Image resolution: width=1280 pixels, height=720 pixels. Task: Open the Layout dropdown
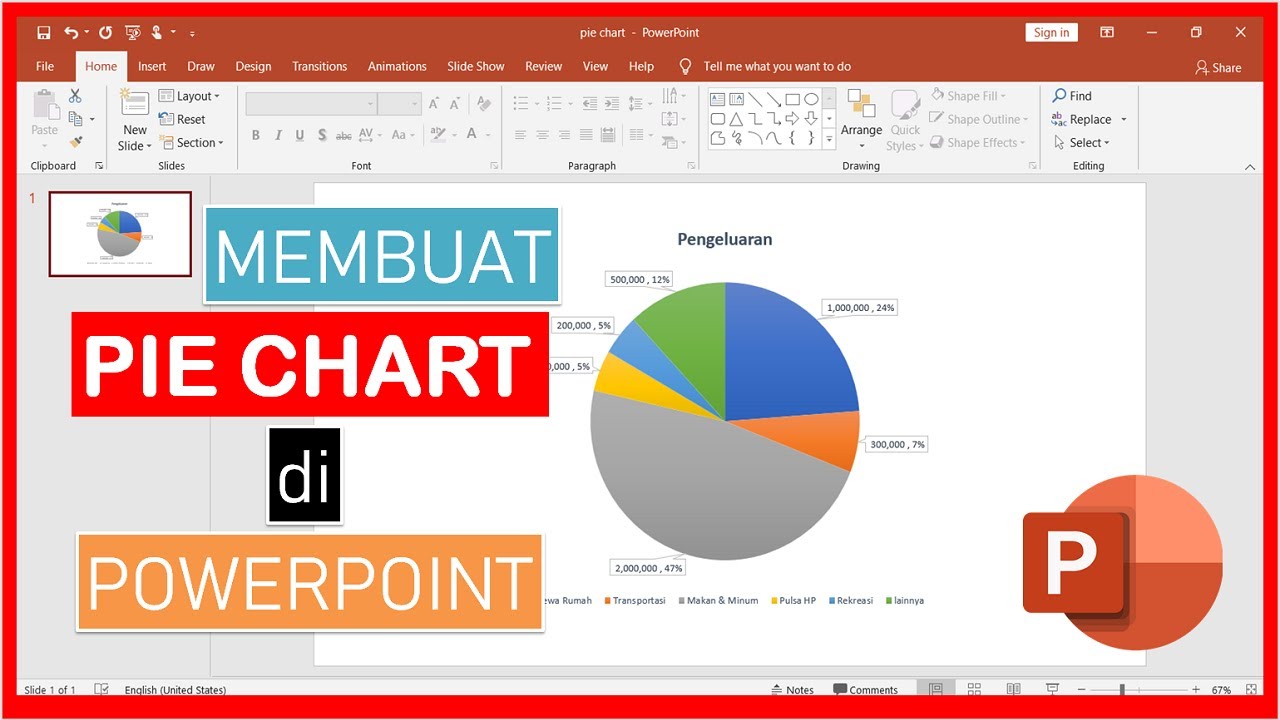tap(190, 96)
